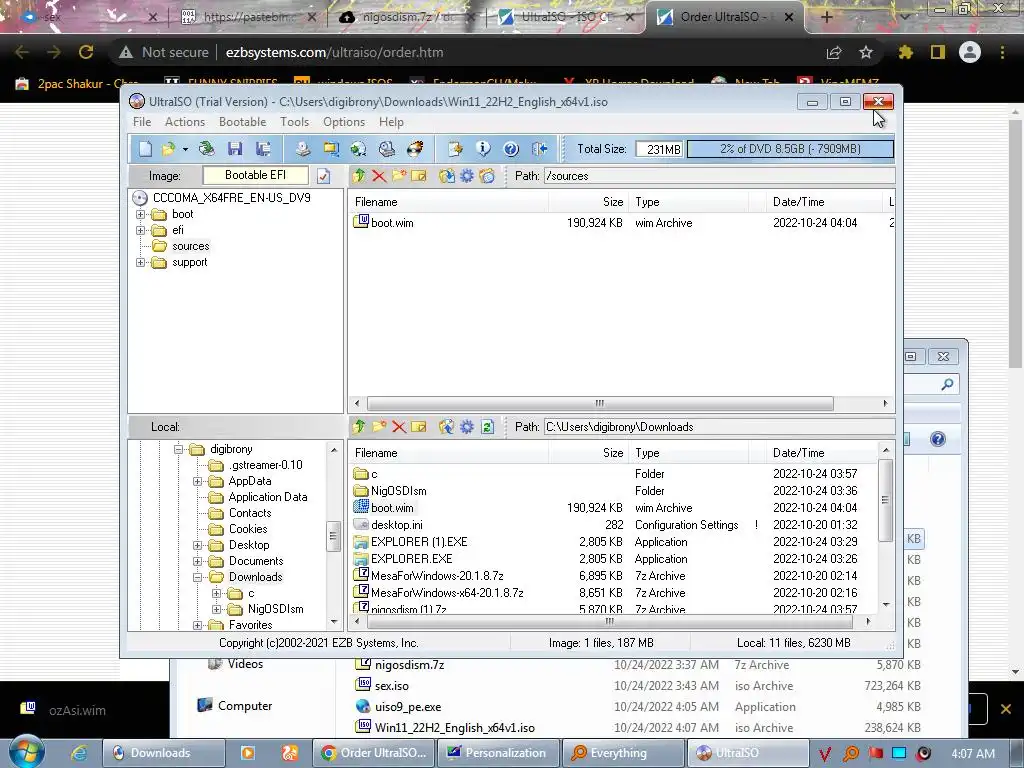
Task: Click the Exit door toolbar icon
Action: pyautogui.click(x=539, y=149)
